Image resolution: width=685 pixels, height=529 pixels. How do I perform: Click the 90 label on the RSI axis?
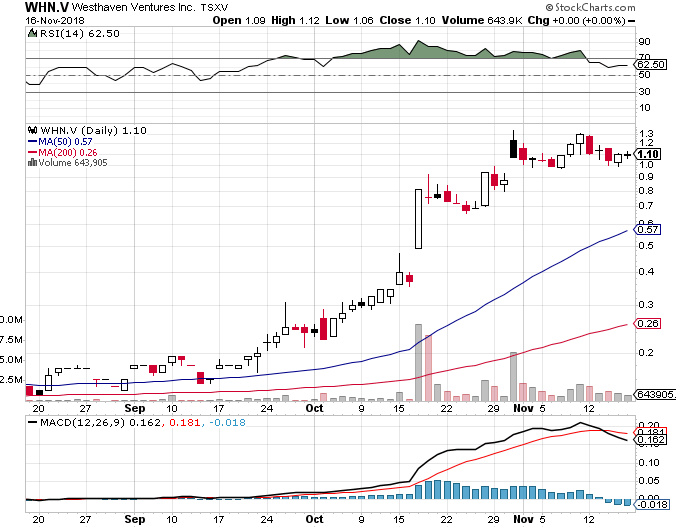tap(644, 42)
